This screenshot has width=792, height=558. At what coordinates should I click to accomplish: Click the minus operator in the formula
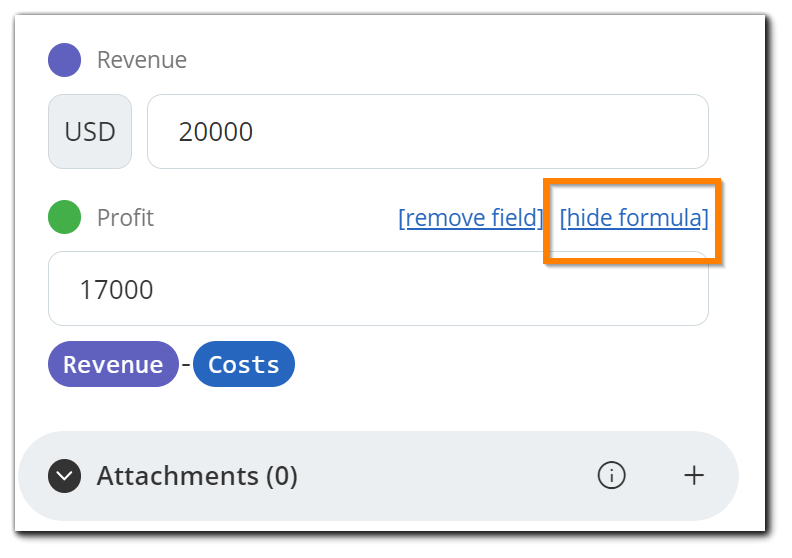[186, 364]
